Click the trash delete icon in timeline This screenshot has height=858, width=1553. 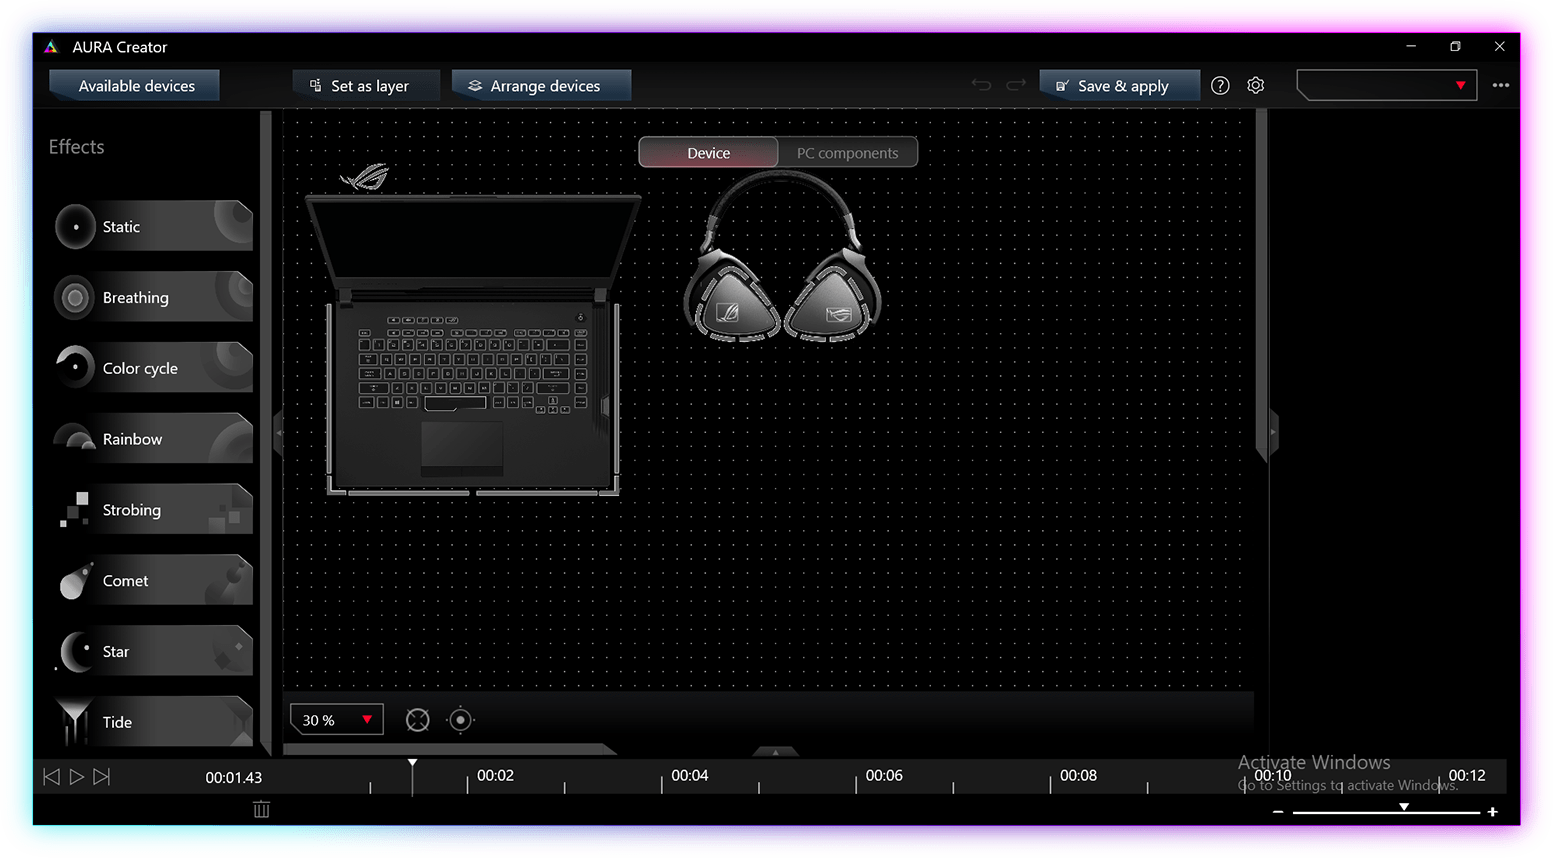[261, 809]
